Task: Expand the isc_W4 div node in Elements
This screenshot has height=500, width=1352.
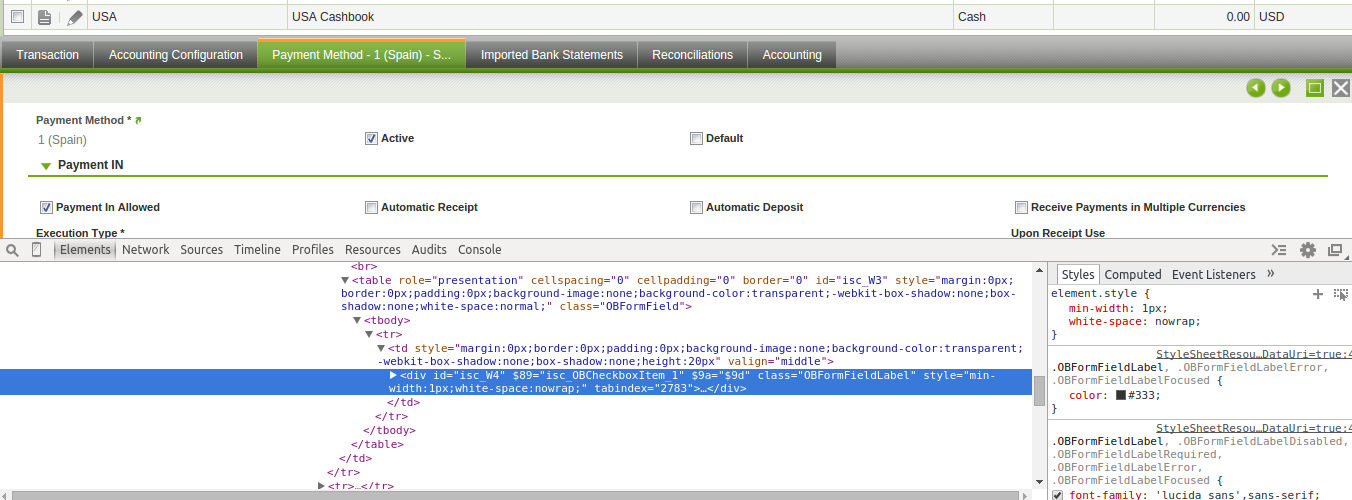Action: tap(393, 375)
